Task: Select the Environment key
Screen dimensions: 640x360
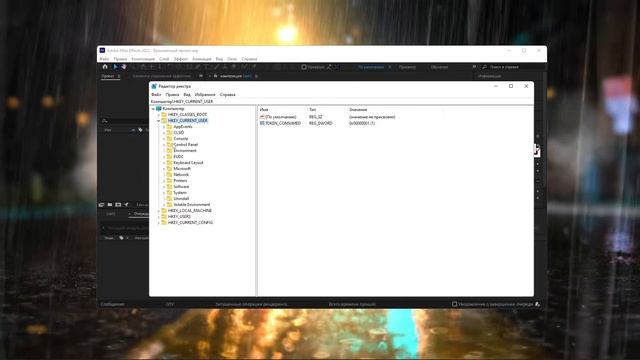Action: [x=185, y=151]
